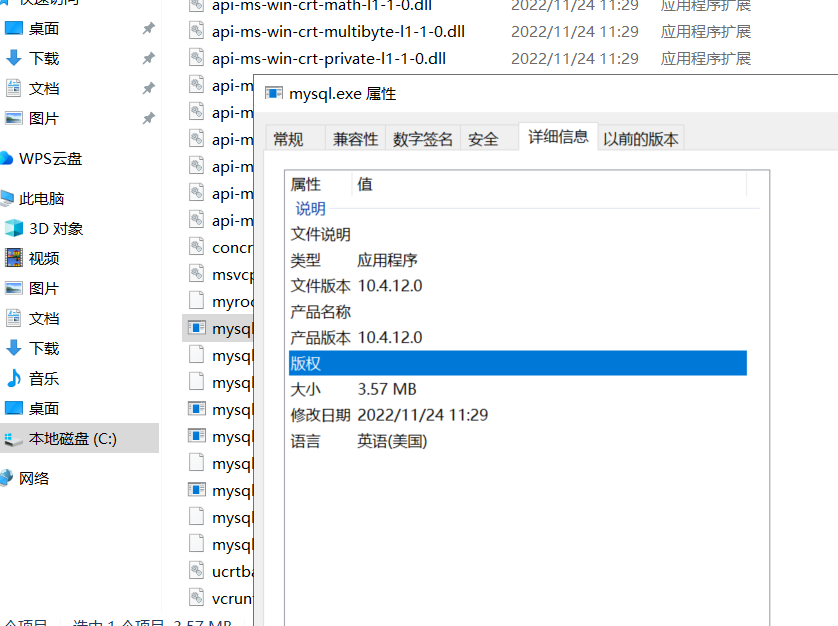Viewport: 838px width, 626px height.
Task: Click date 2022/11/24 11:29 of multibyte dll
Action: click(x=575, y=32)
